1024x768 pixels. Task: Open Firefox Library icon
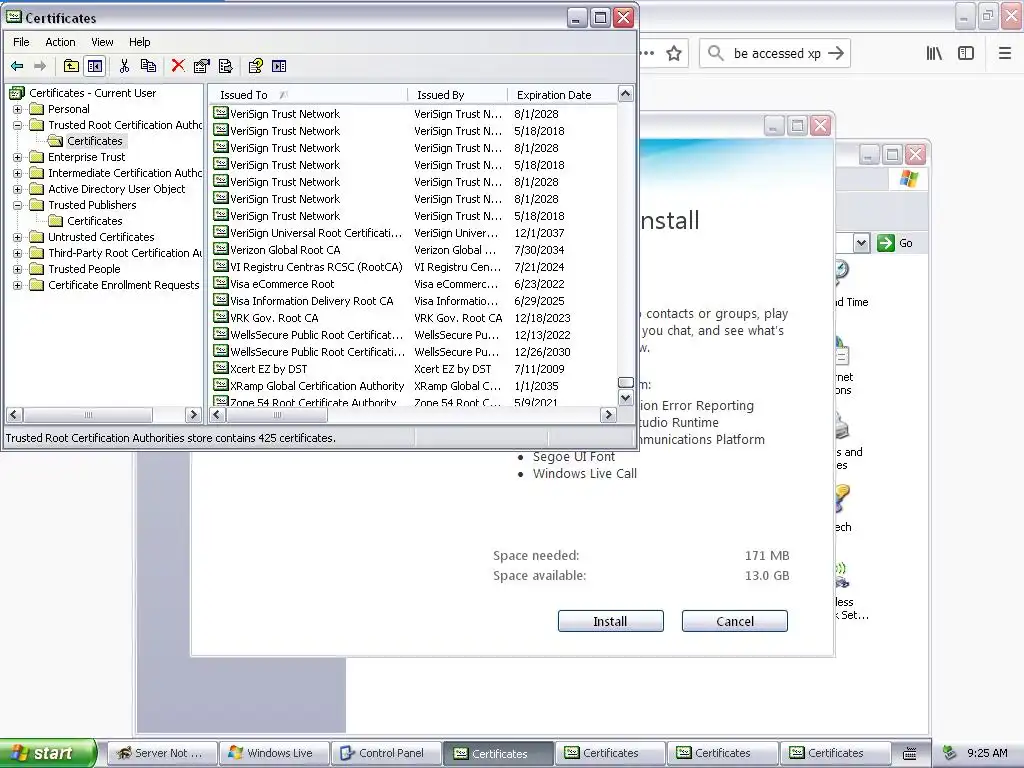tap(935, 54)
